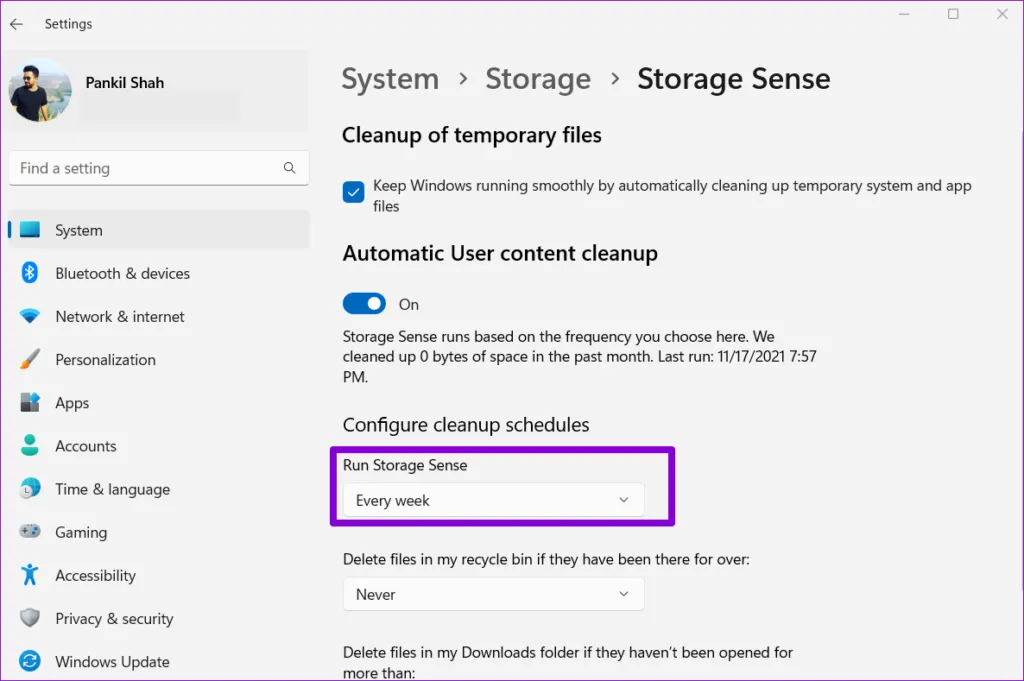The width and height of the screenshot is (1024, 681).
Task: Click the Find a setting field
Action: coord(145,168)
